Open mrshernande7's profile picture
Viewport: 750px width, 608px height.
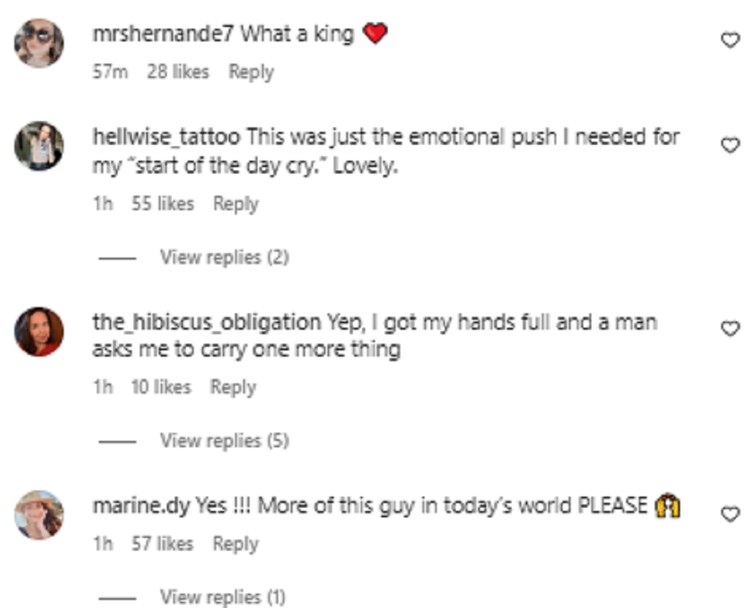[39, 43]
